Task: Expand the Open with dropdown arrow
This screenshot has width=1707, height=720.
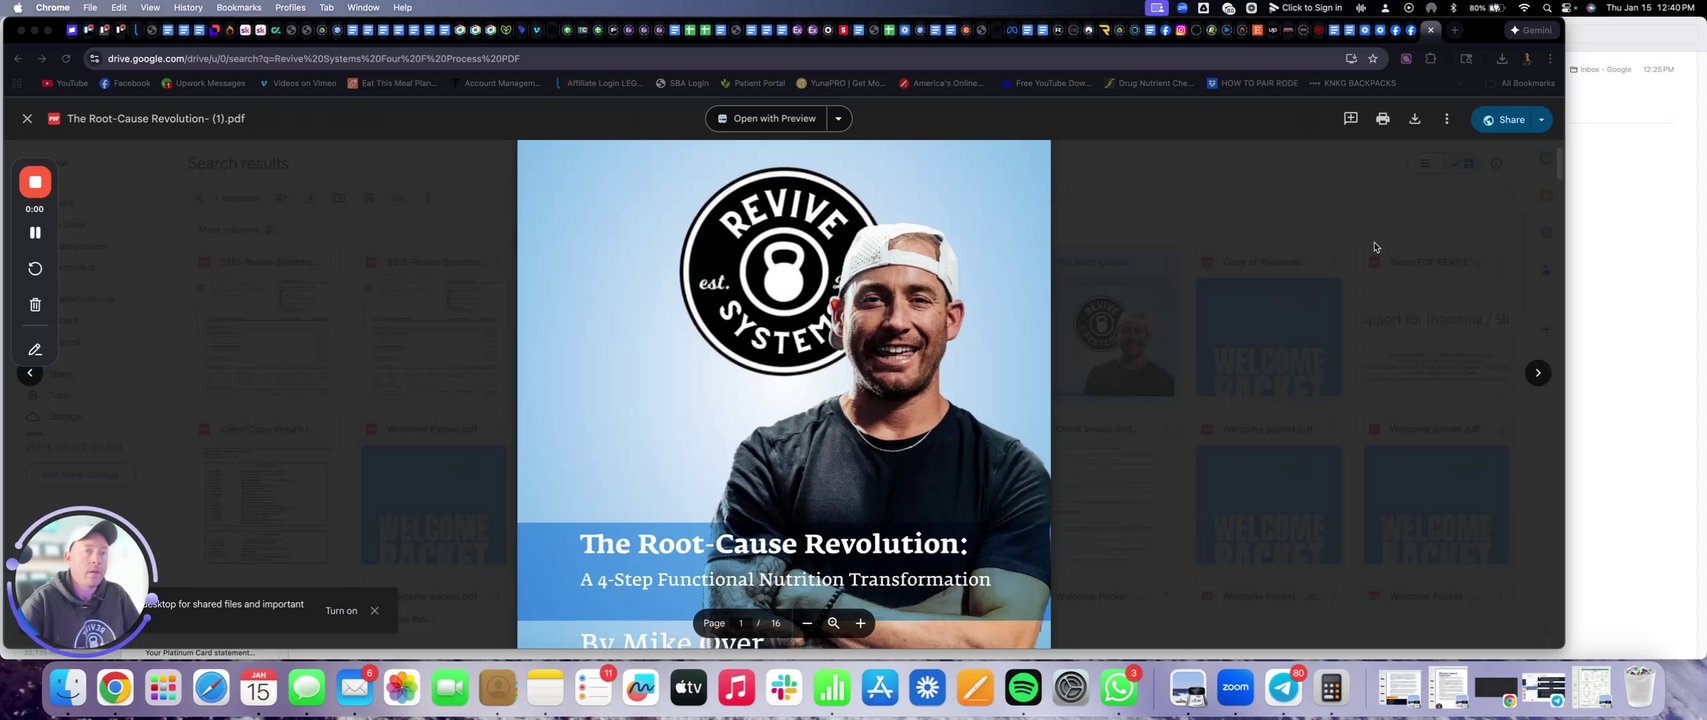Action: pyautogui.click(x=839, y=119)
